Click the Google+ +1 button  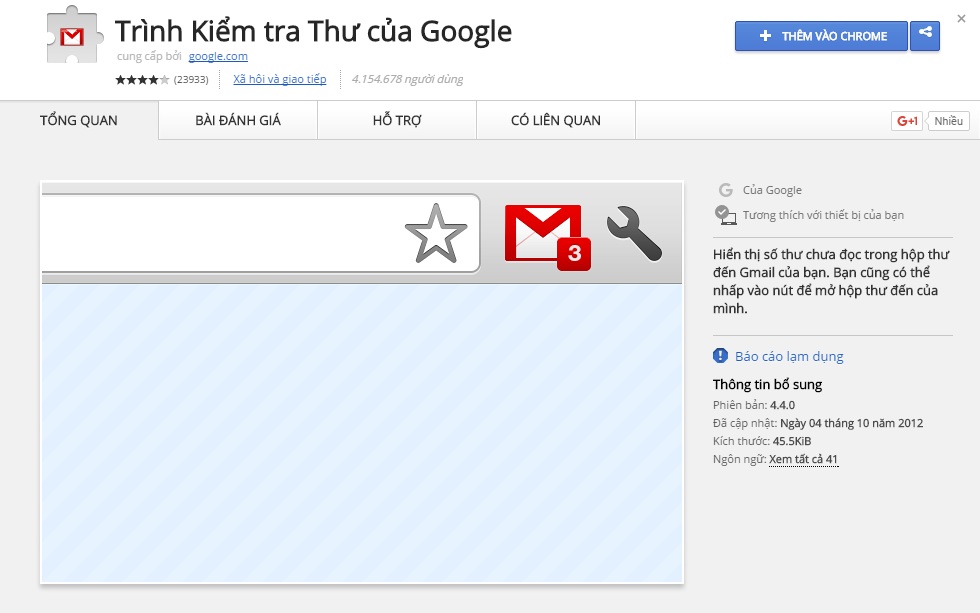click(x=907, y=121)
